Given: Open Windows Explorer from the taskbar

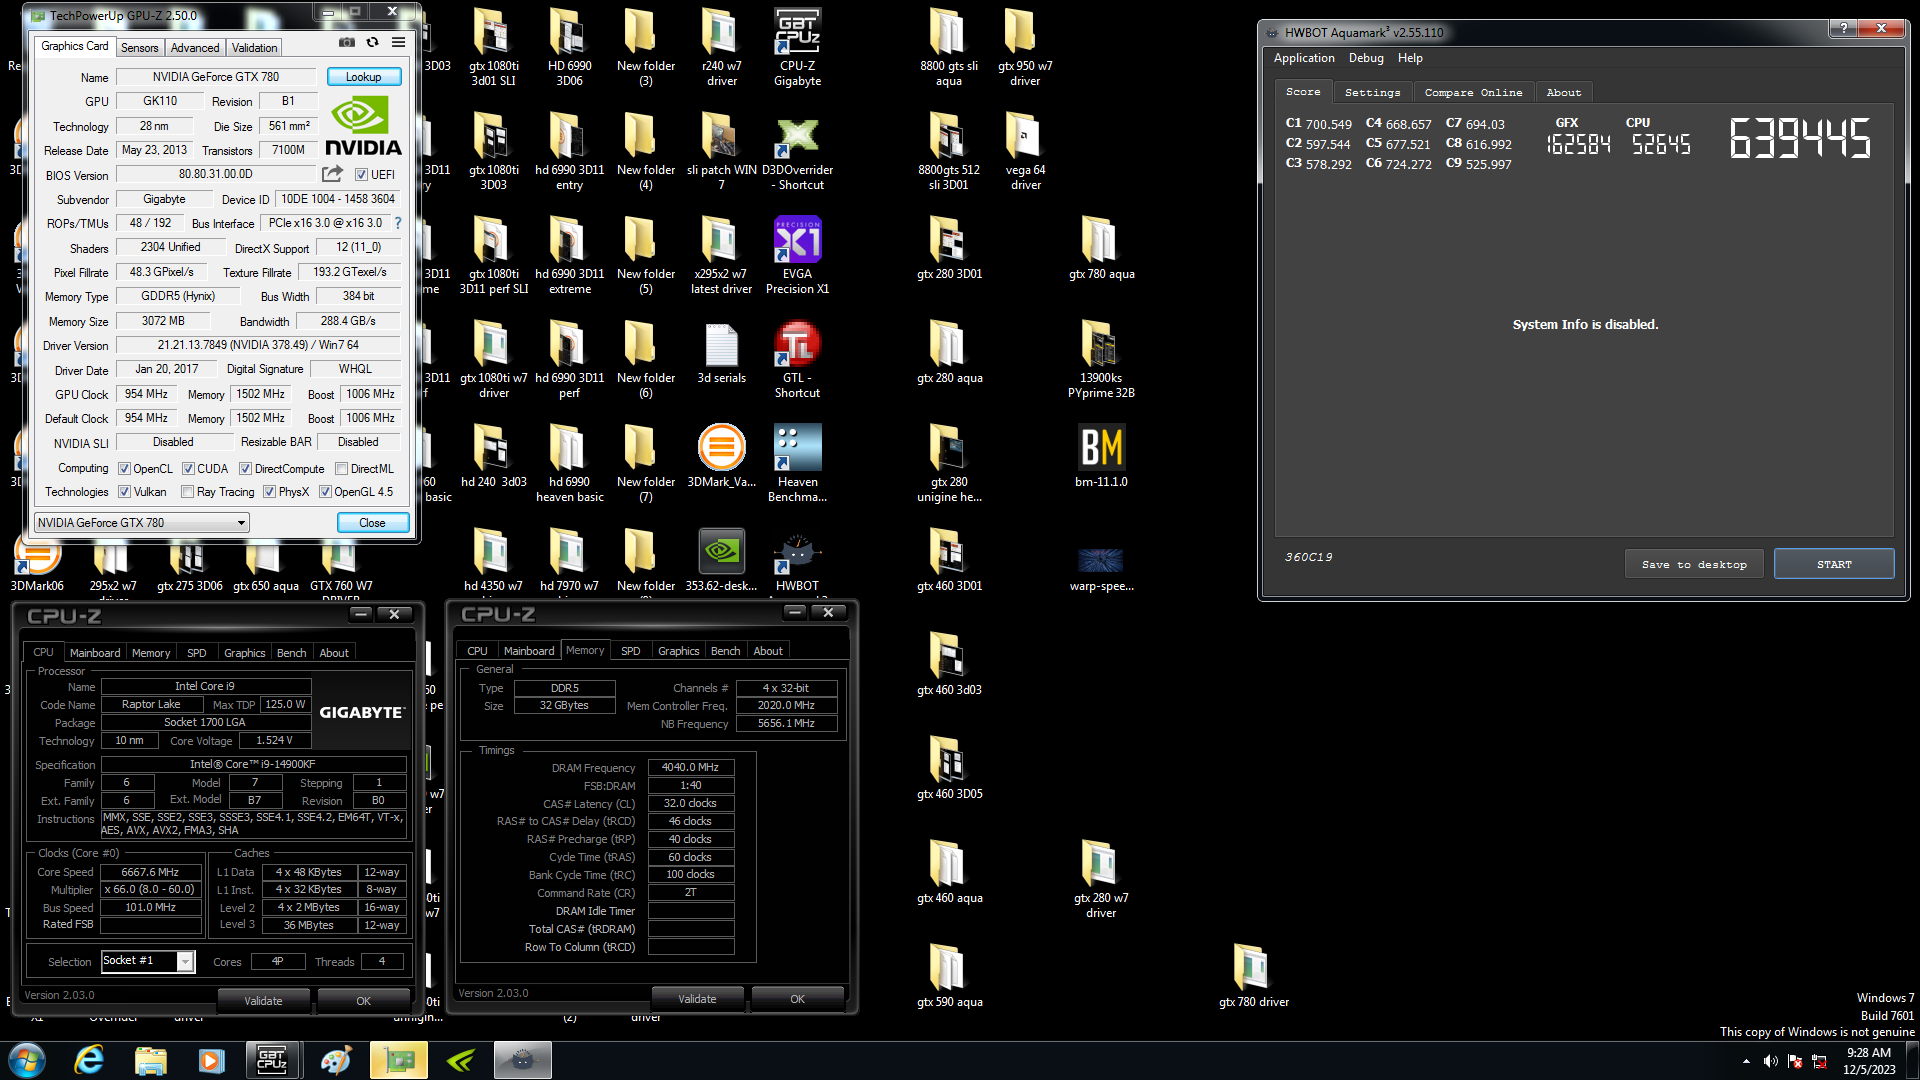Looking at the screenshot, I should [x=150, y=1060].
